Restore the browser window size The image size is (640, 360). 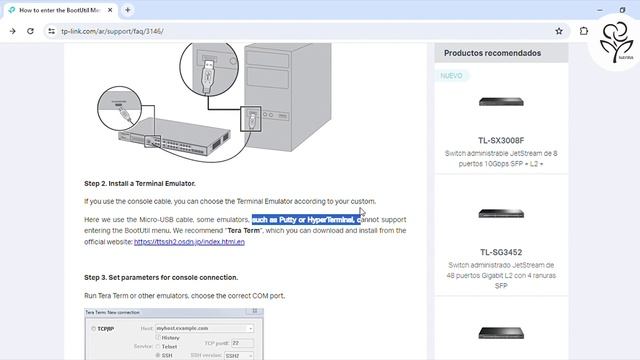tap(622, 10)
